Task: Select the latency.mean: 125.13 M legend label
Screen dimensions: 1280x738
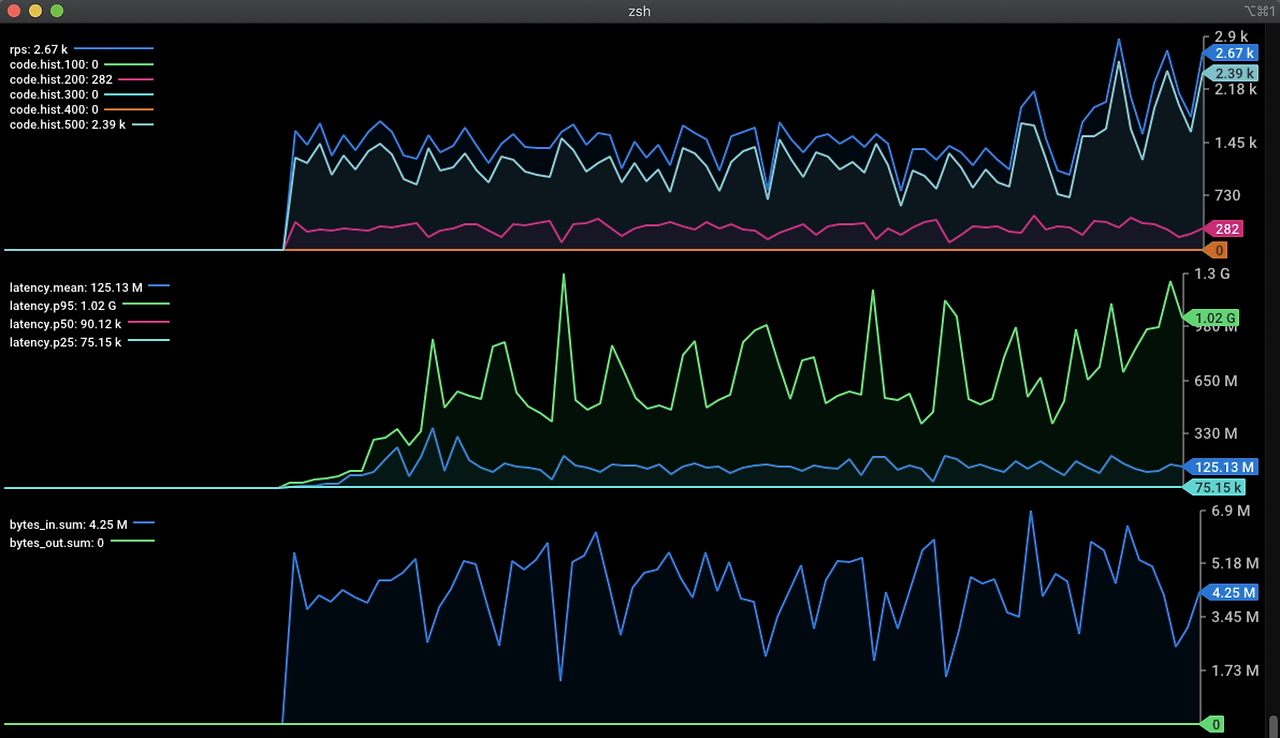Action: coord(76,287)
